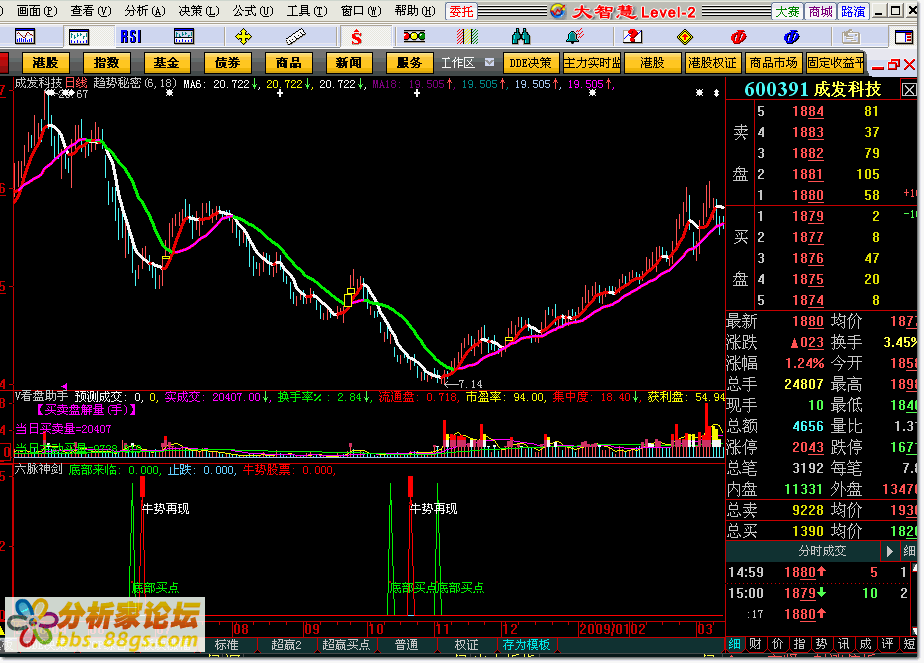This screenshot has height=663, width=924.
Task: Open the 公式(U) menu
Action: click(253, 11)
